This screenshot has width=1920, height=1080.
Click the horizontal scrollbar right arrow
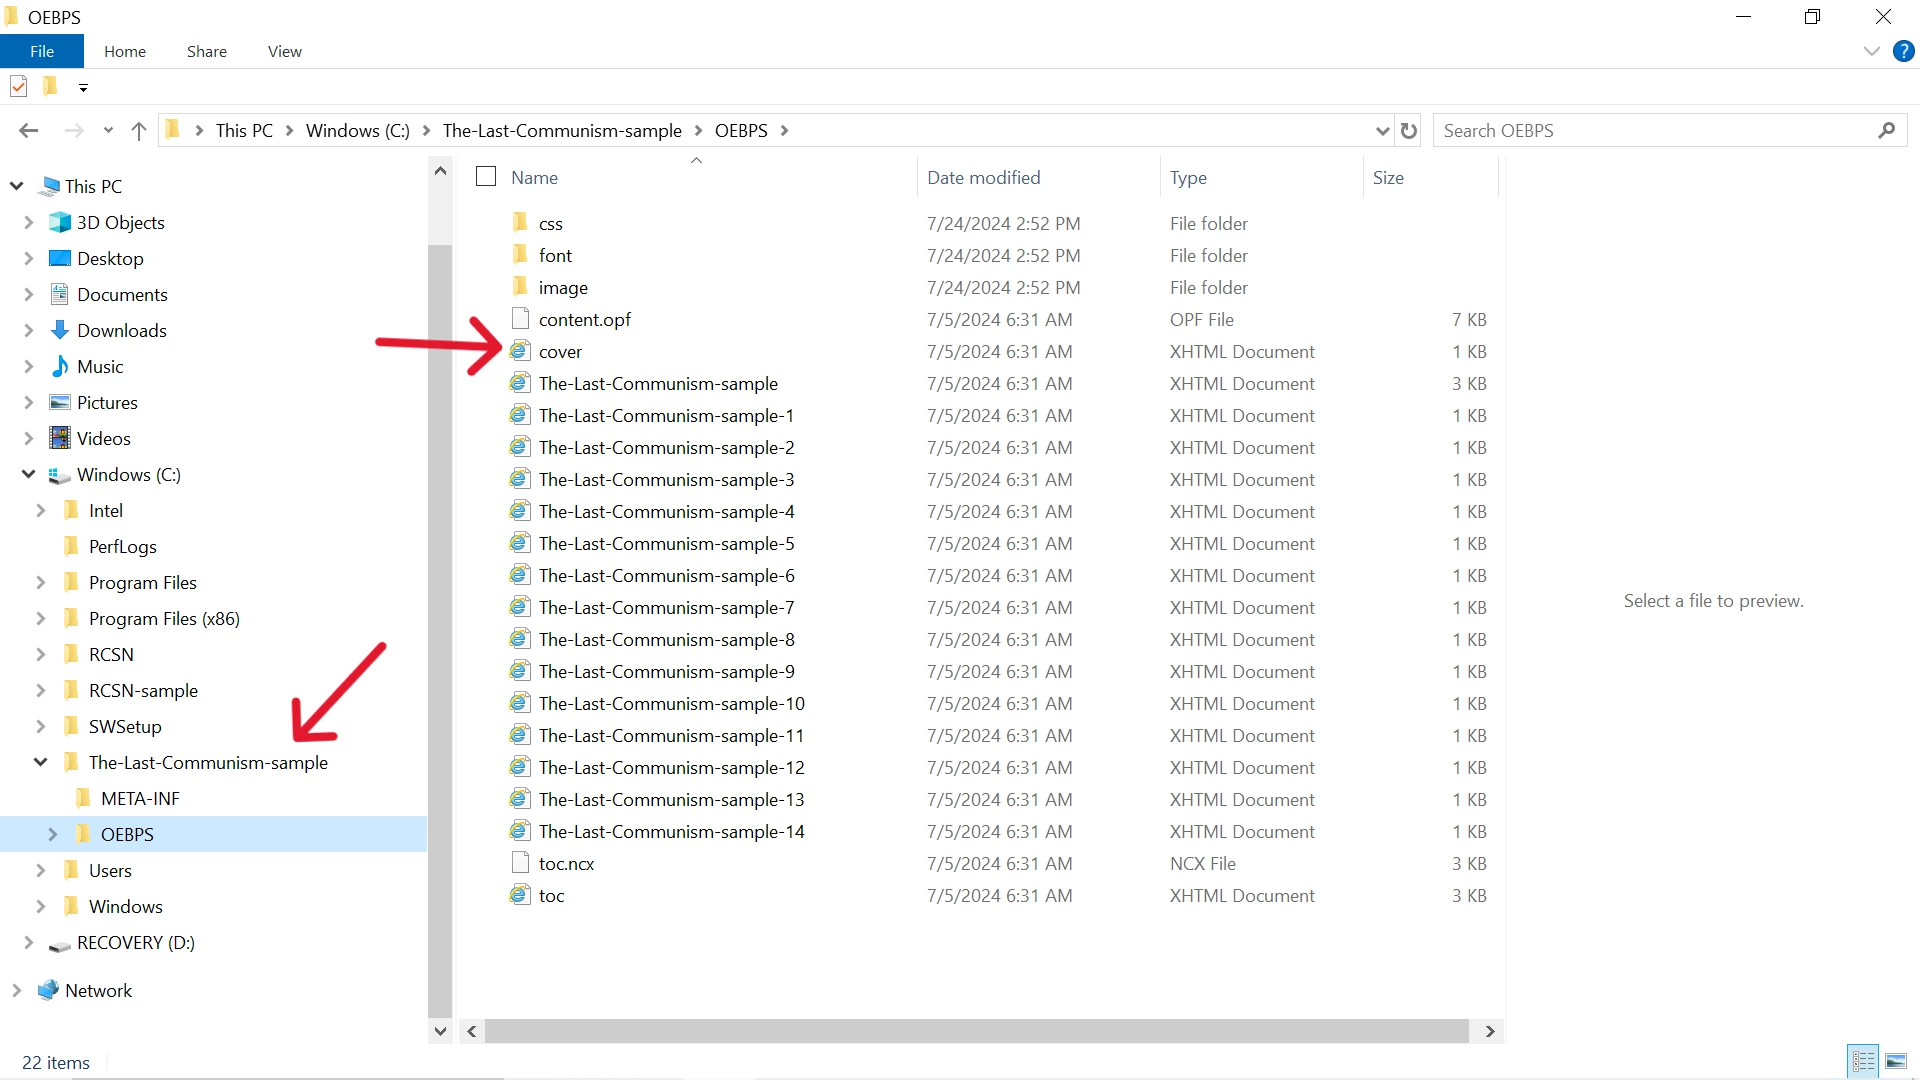[x=1490, y=1031]
